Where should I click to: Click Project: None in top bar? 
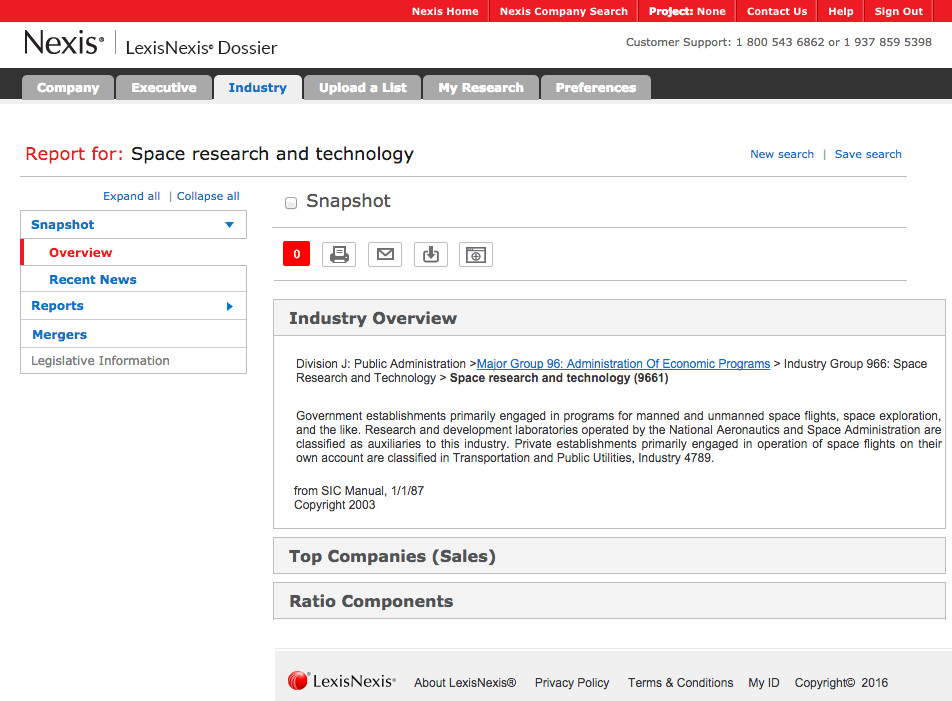click(x=687, y=11)
